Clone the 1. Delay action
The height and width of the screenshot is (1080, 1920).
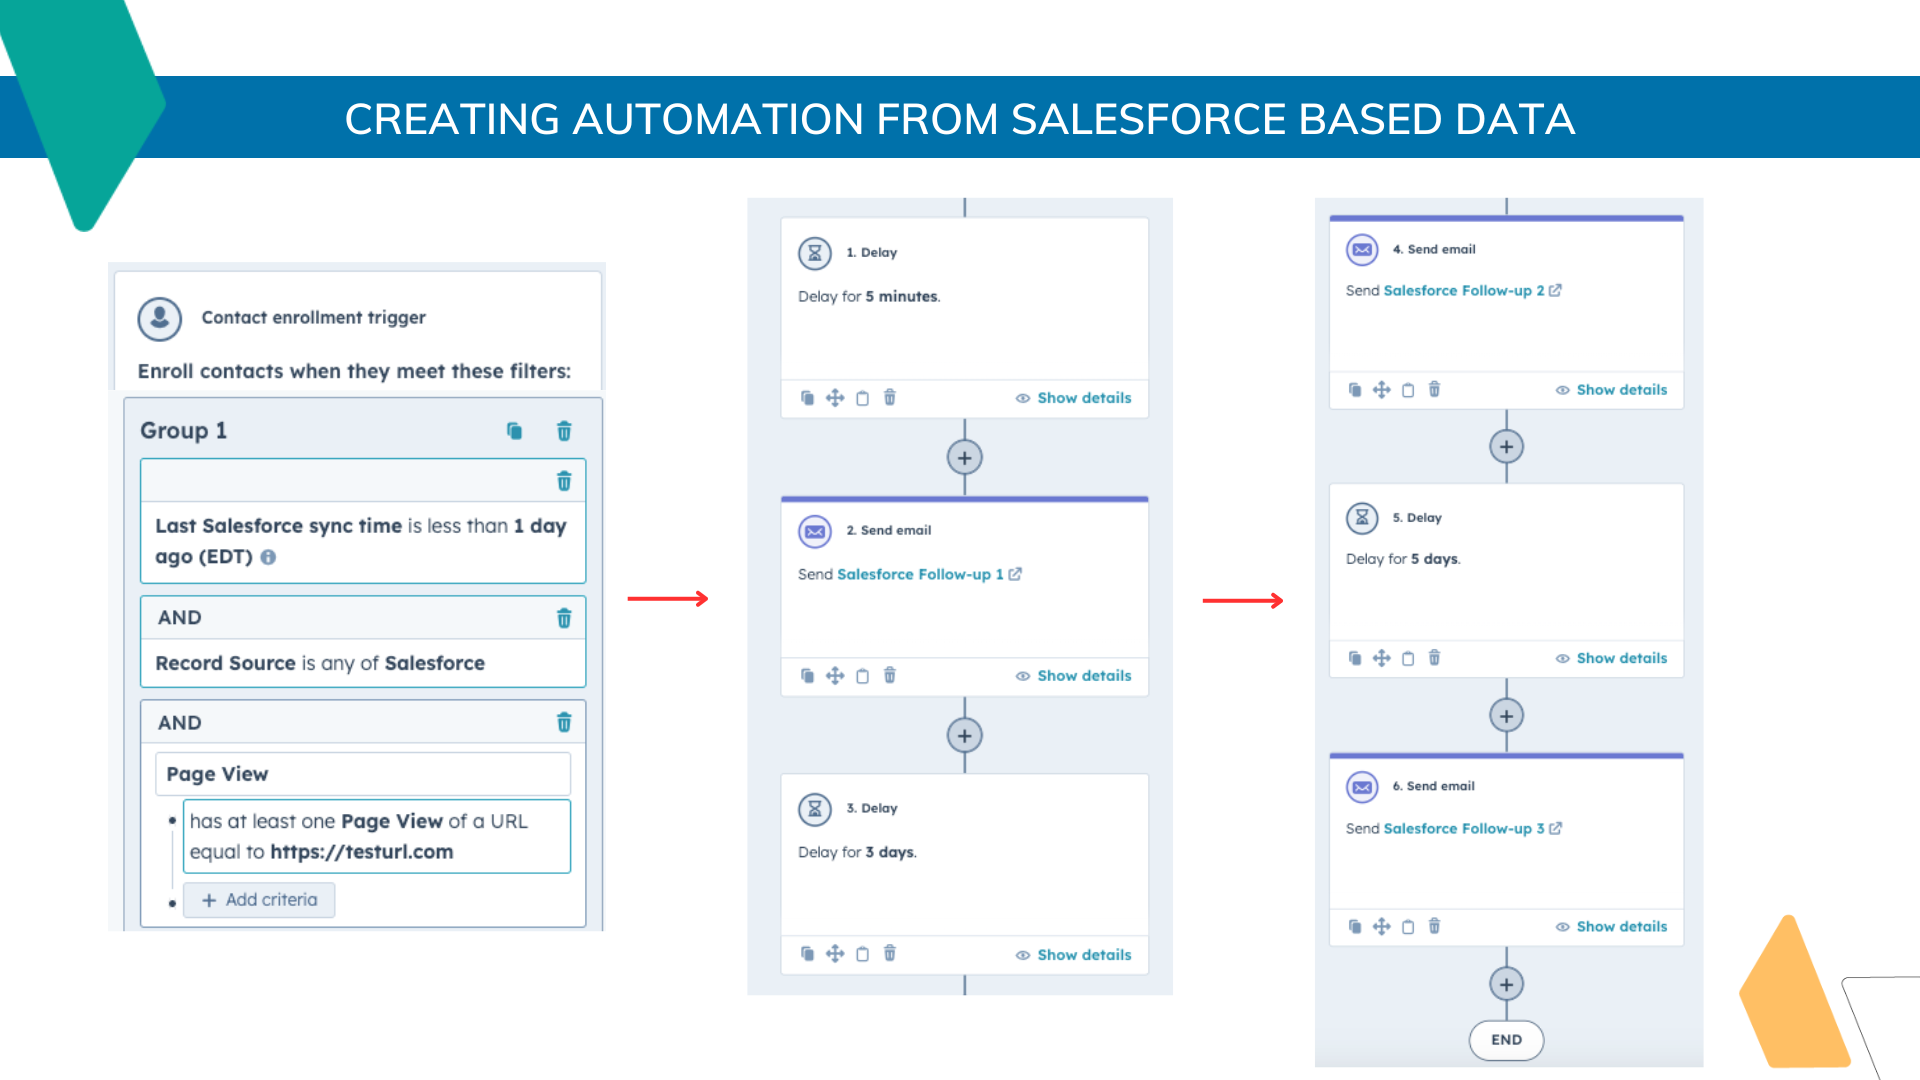(x=807, y=398)
